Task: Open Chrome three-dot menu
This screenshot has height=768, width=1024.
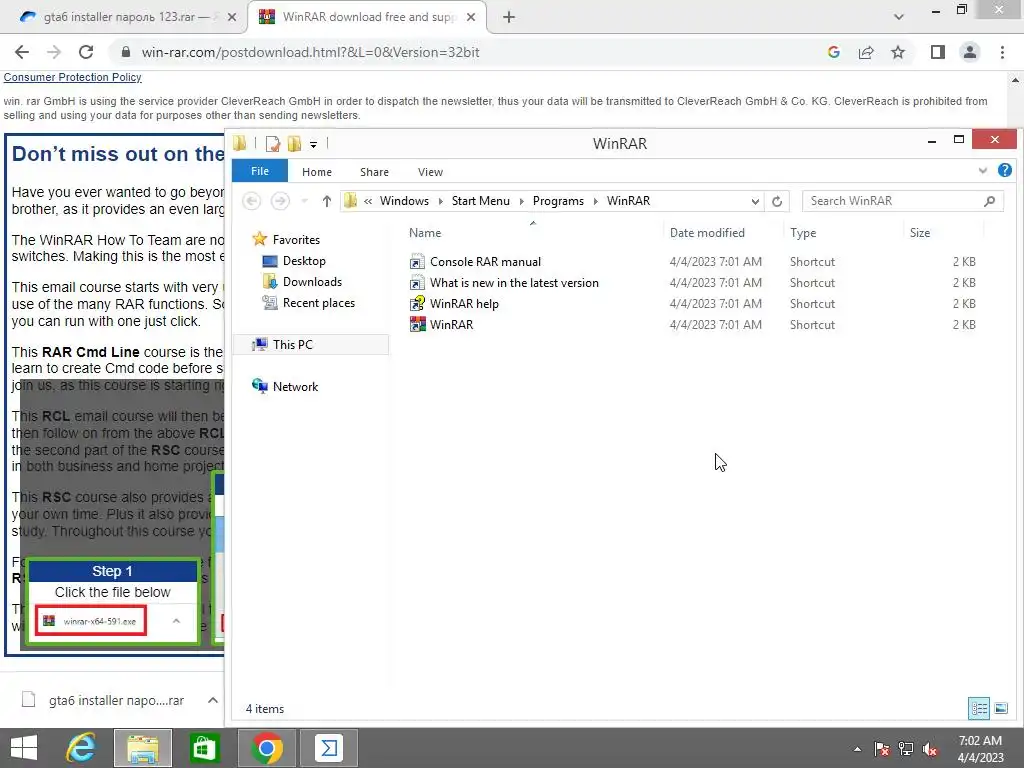Action: coord(1002,52)
